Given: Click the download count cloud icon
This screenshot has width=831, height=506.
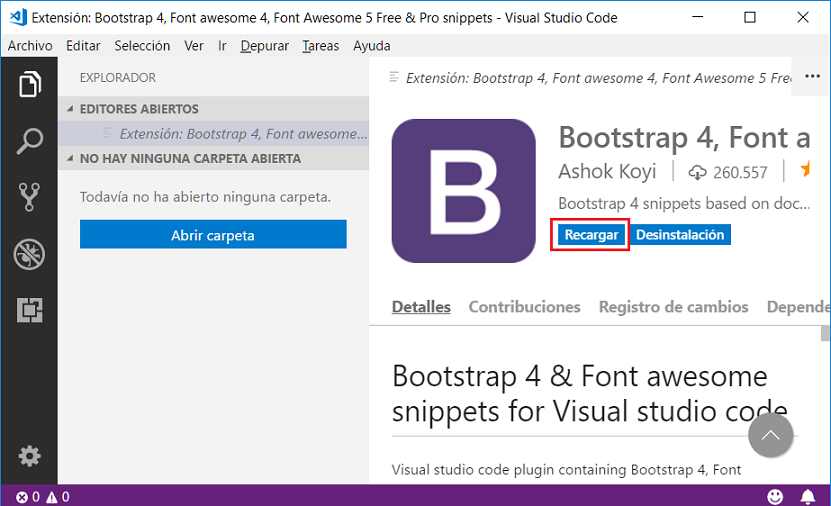Looking at the screenshot, I should tap(697, 172).
